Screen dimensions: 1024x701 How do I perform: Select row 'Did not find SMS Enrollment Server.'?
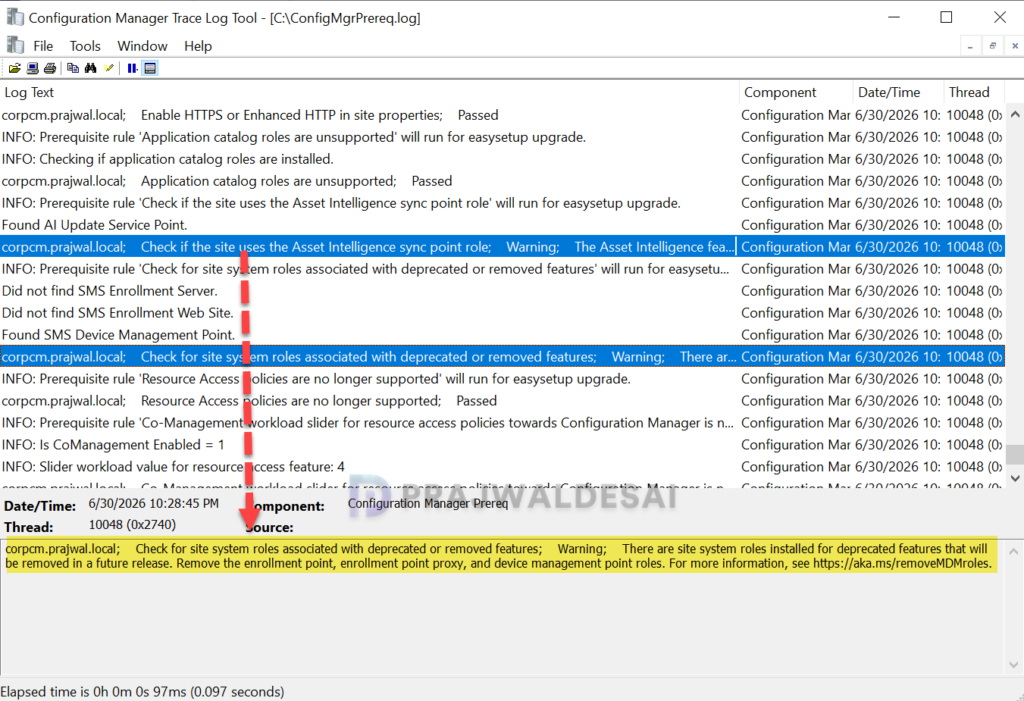click(x=502, y=291)
